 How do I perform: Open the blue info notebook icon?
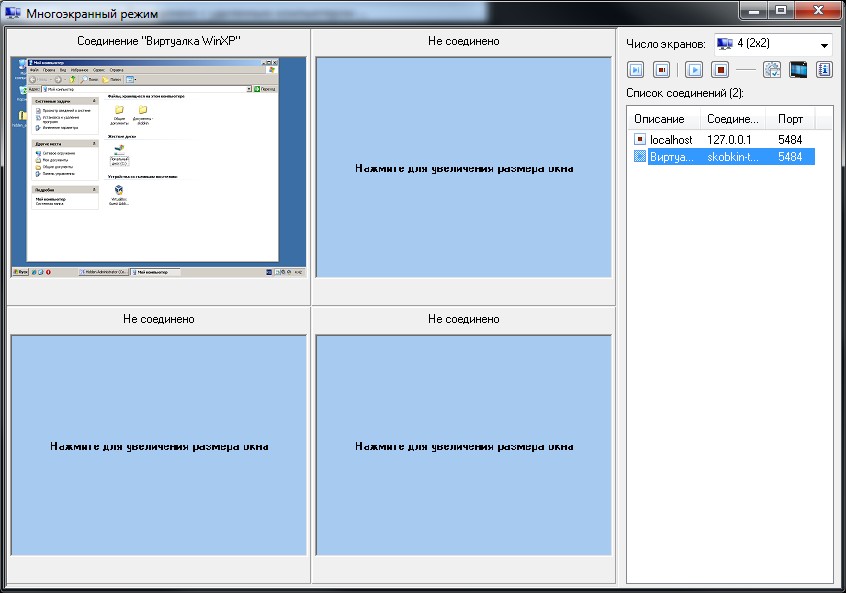tap(824, 70)
